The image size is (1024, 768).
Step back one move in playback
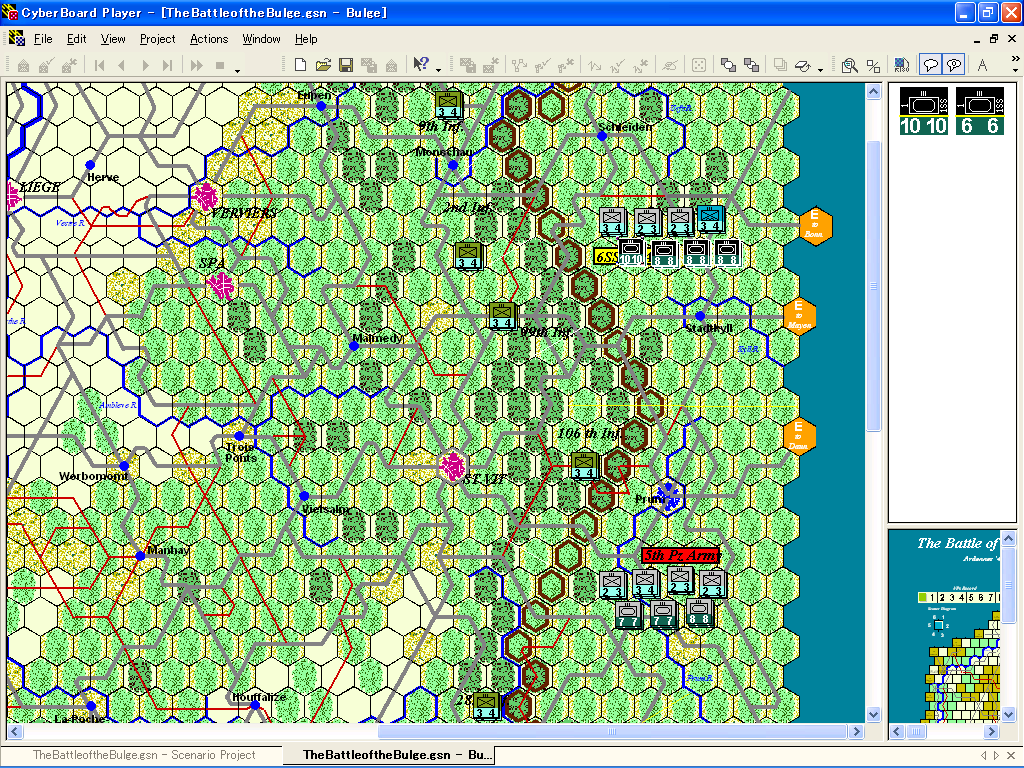point(121,65)
